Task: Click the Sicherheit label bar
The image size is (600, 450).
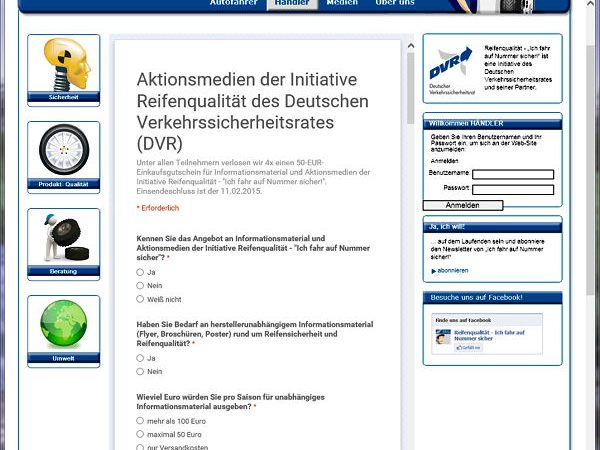Action: [64, 97]
